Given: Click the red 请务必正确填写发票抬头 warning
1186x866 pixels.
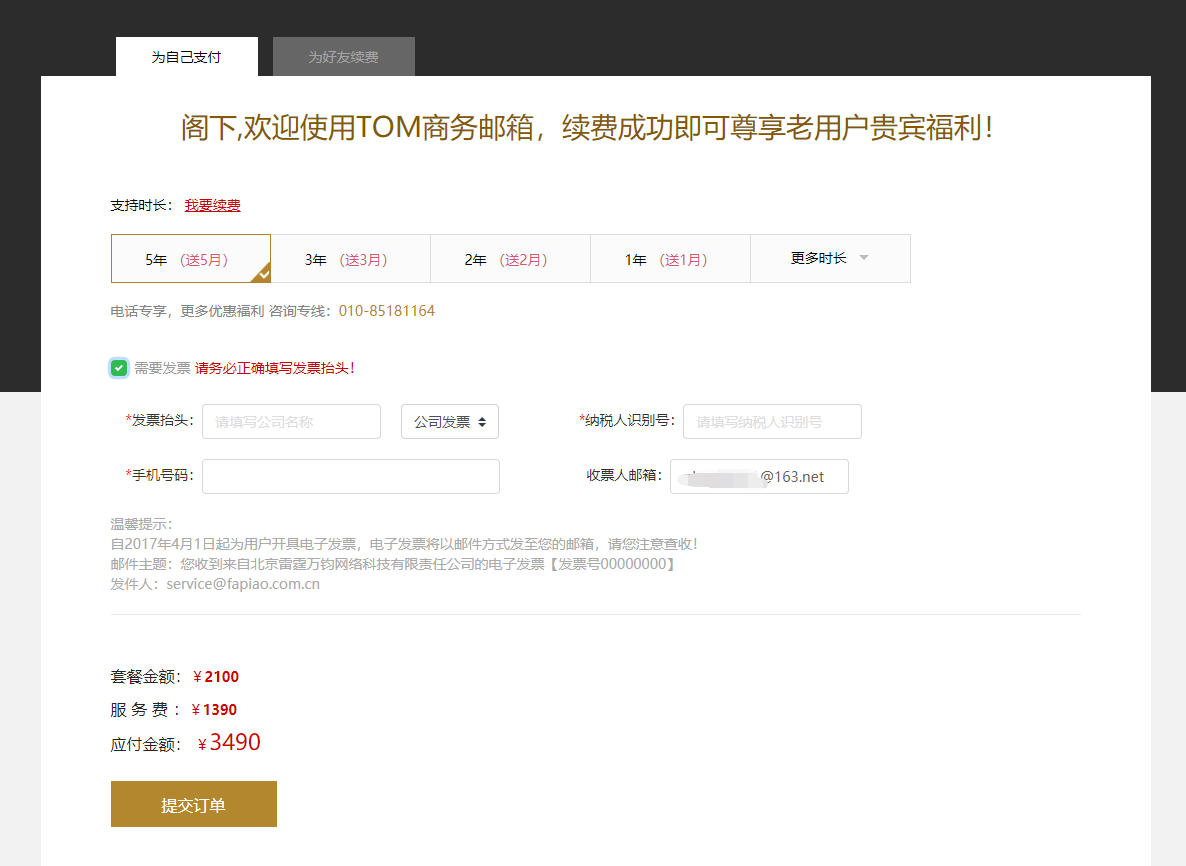Looking at the screenshot, I should 275,368.
